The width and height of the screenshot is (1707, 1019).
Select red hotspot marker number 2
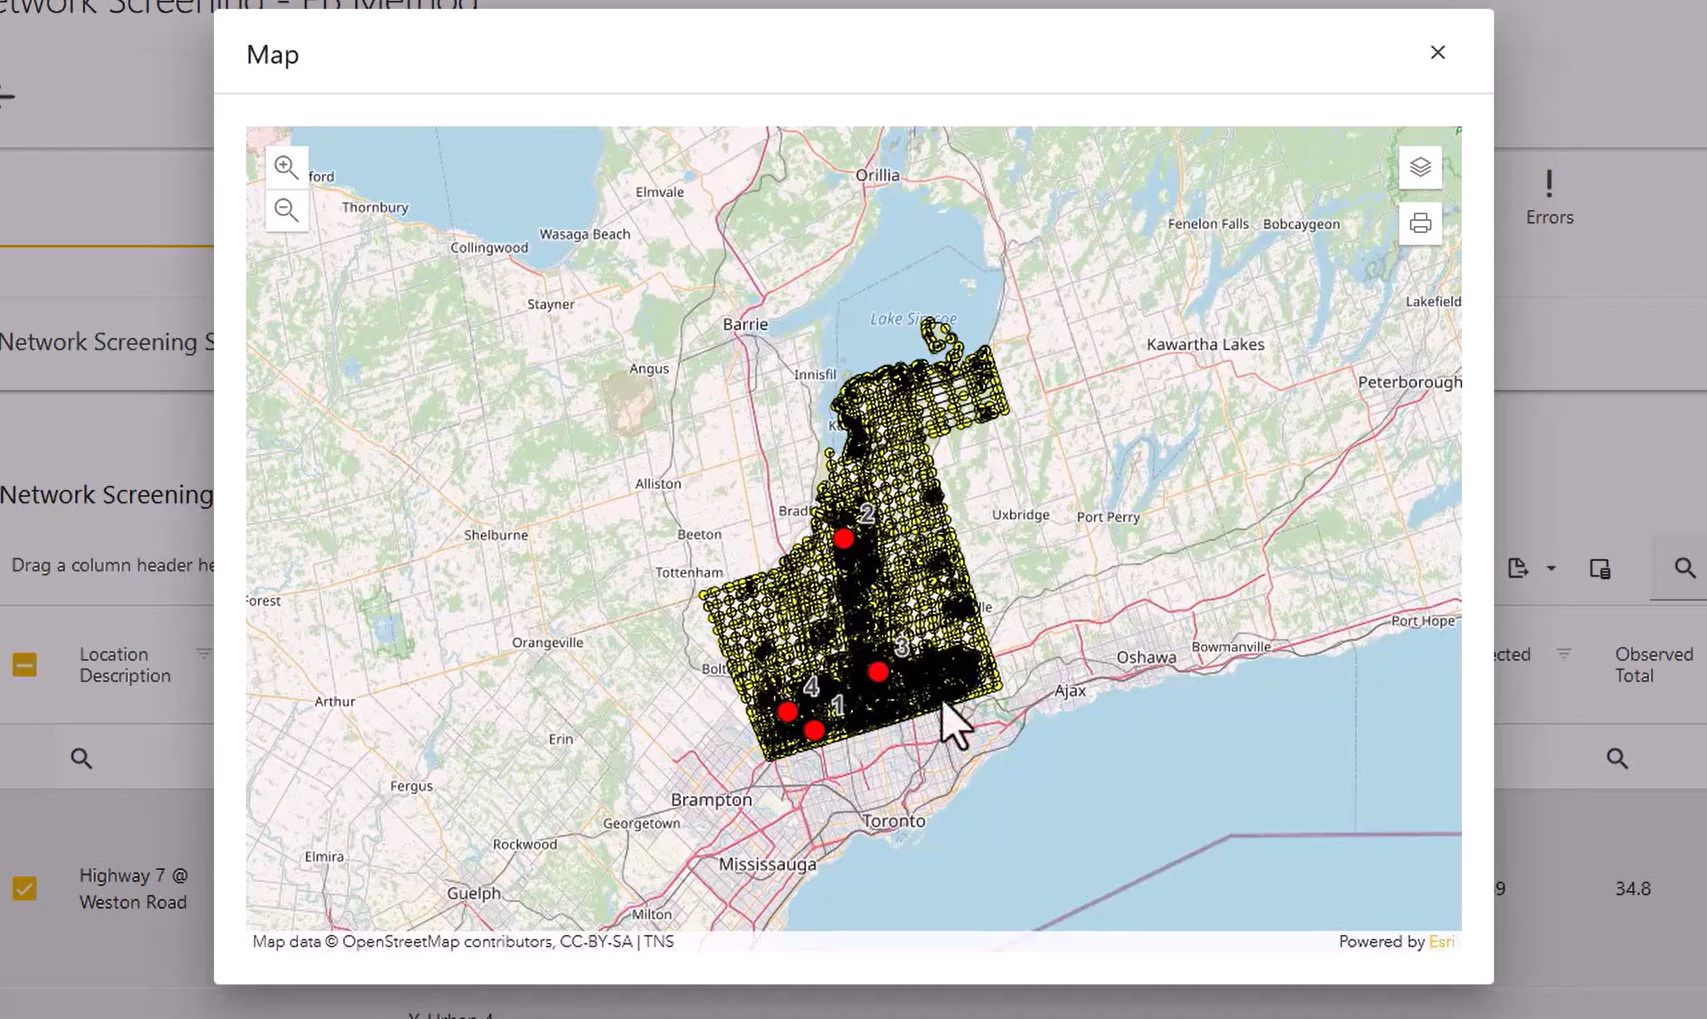[x=844, y=539]
